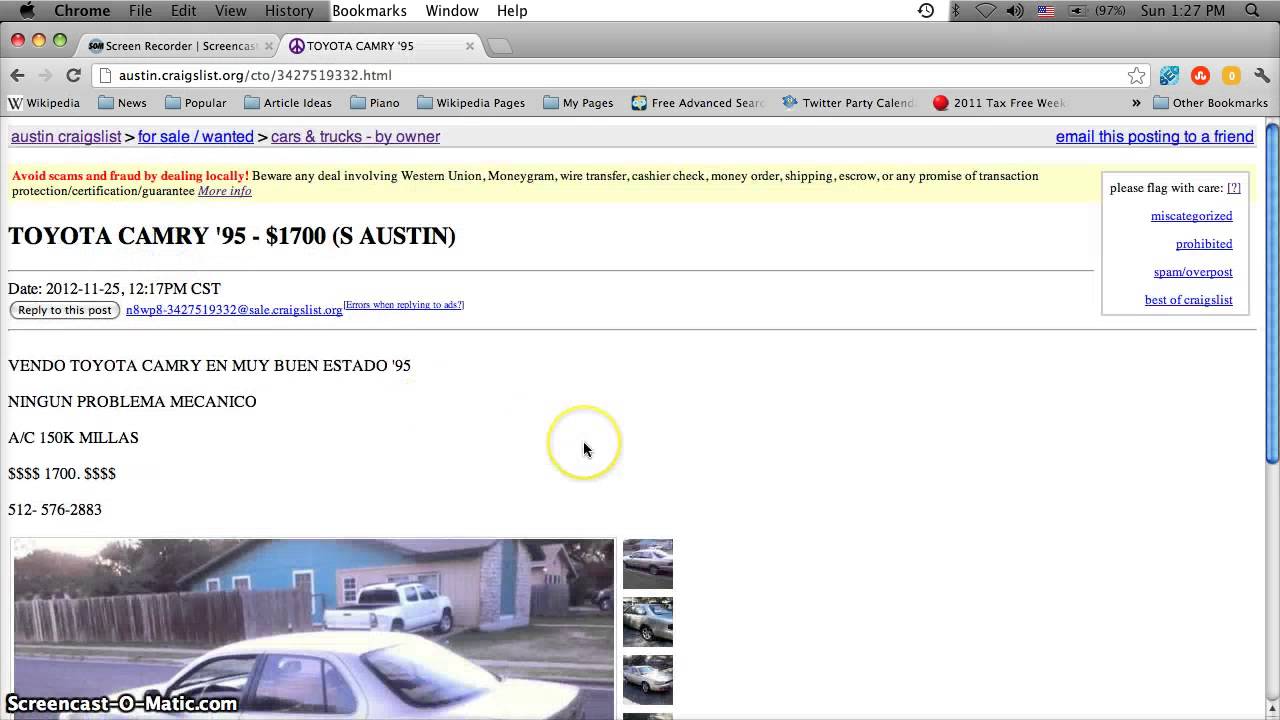This screenshot has height=720, width=1280.
Task: Flag the posting as spam/overpost
Action: point(1193,272)
